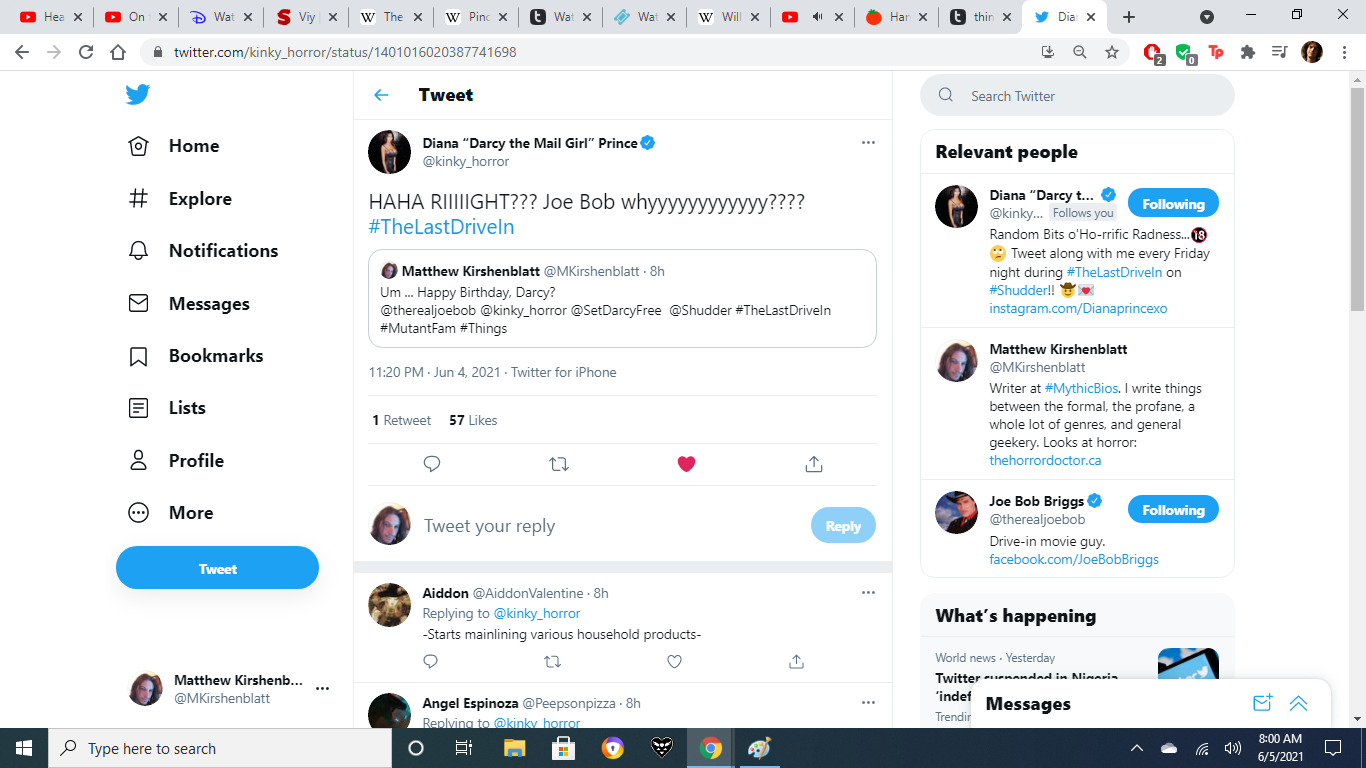Open Chrome from the Windows taskbar
Screen dimensions: 1366x768
tap(711, 748)
